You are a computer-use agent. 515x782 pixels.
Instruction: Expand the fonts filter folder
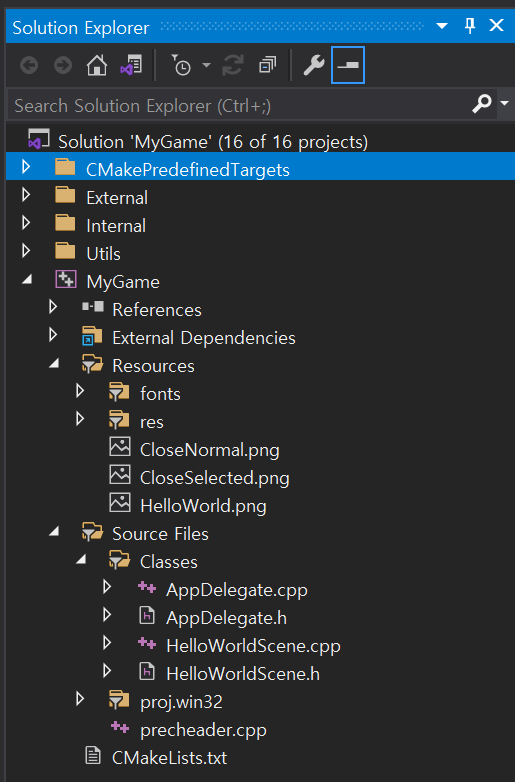click(x=80, y=391)
